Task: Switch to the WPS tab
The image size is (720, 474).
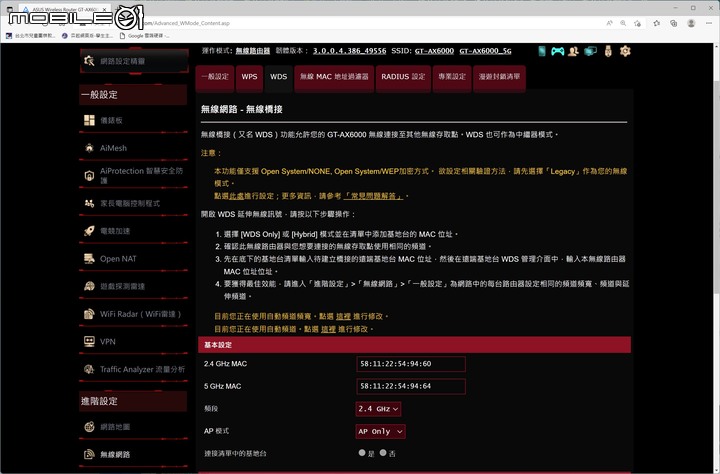Action: [x=249, y=77]
